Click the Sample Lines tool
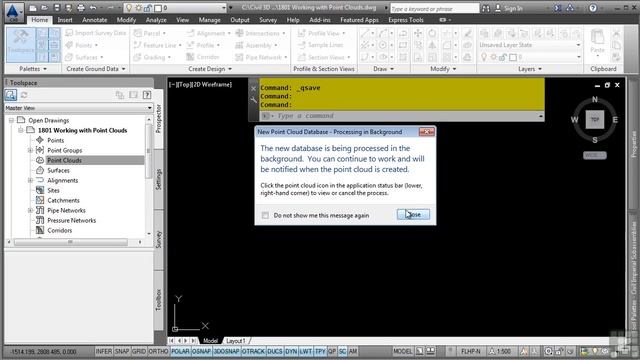This screenshot has height=360, width=640. point(320,45)
